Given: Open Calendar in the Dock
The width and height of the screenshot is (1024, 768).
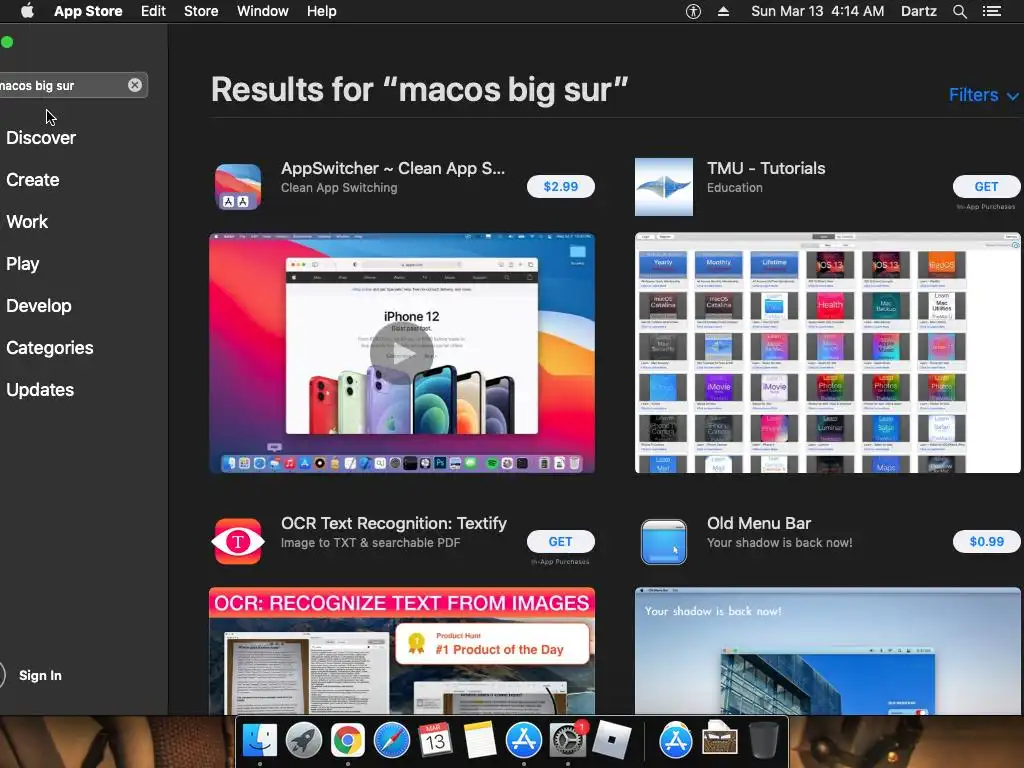Looking at the screenshot, I should coord(436,740).
